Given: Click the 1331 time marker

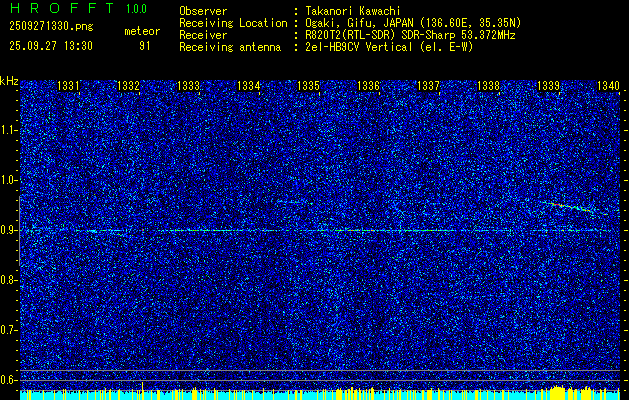Looking at the screenshot, I should coord(68,86).
